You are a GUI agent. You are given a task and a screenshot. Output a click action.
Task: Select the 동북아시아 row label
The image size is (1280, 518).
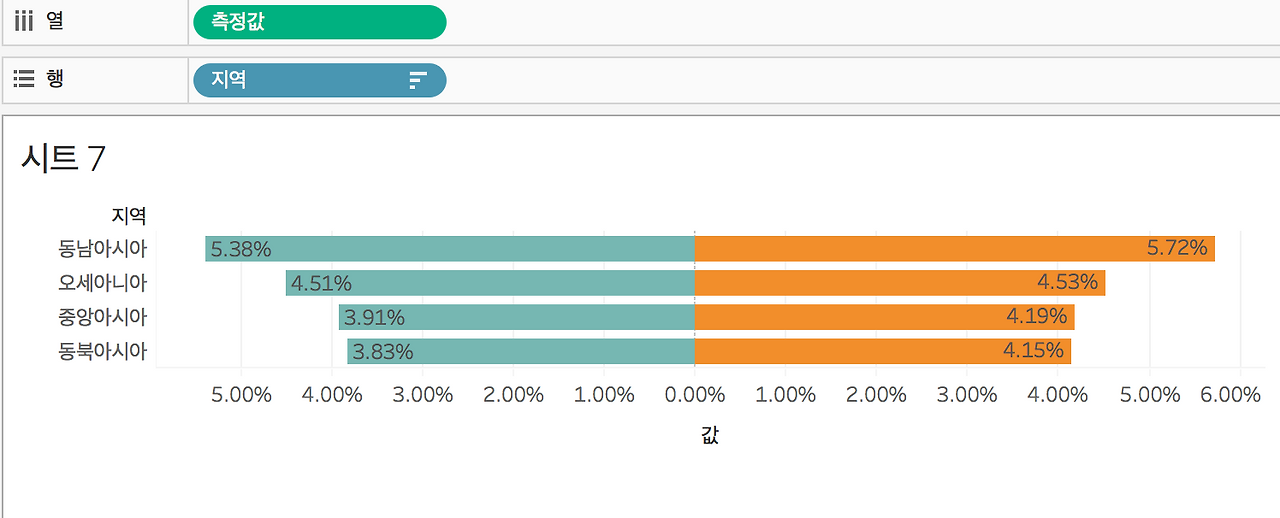click(103, 351)
